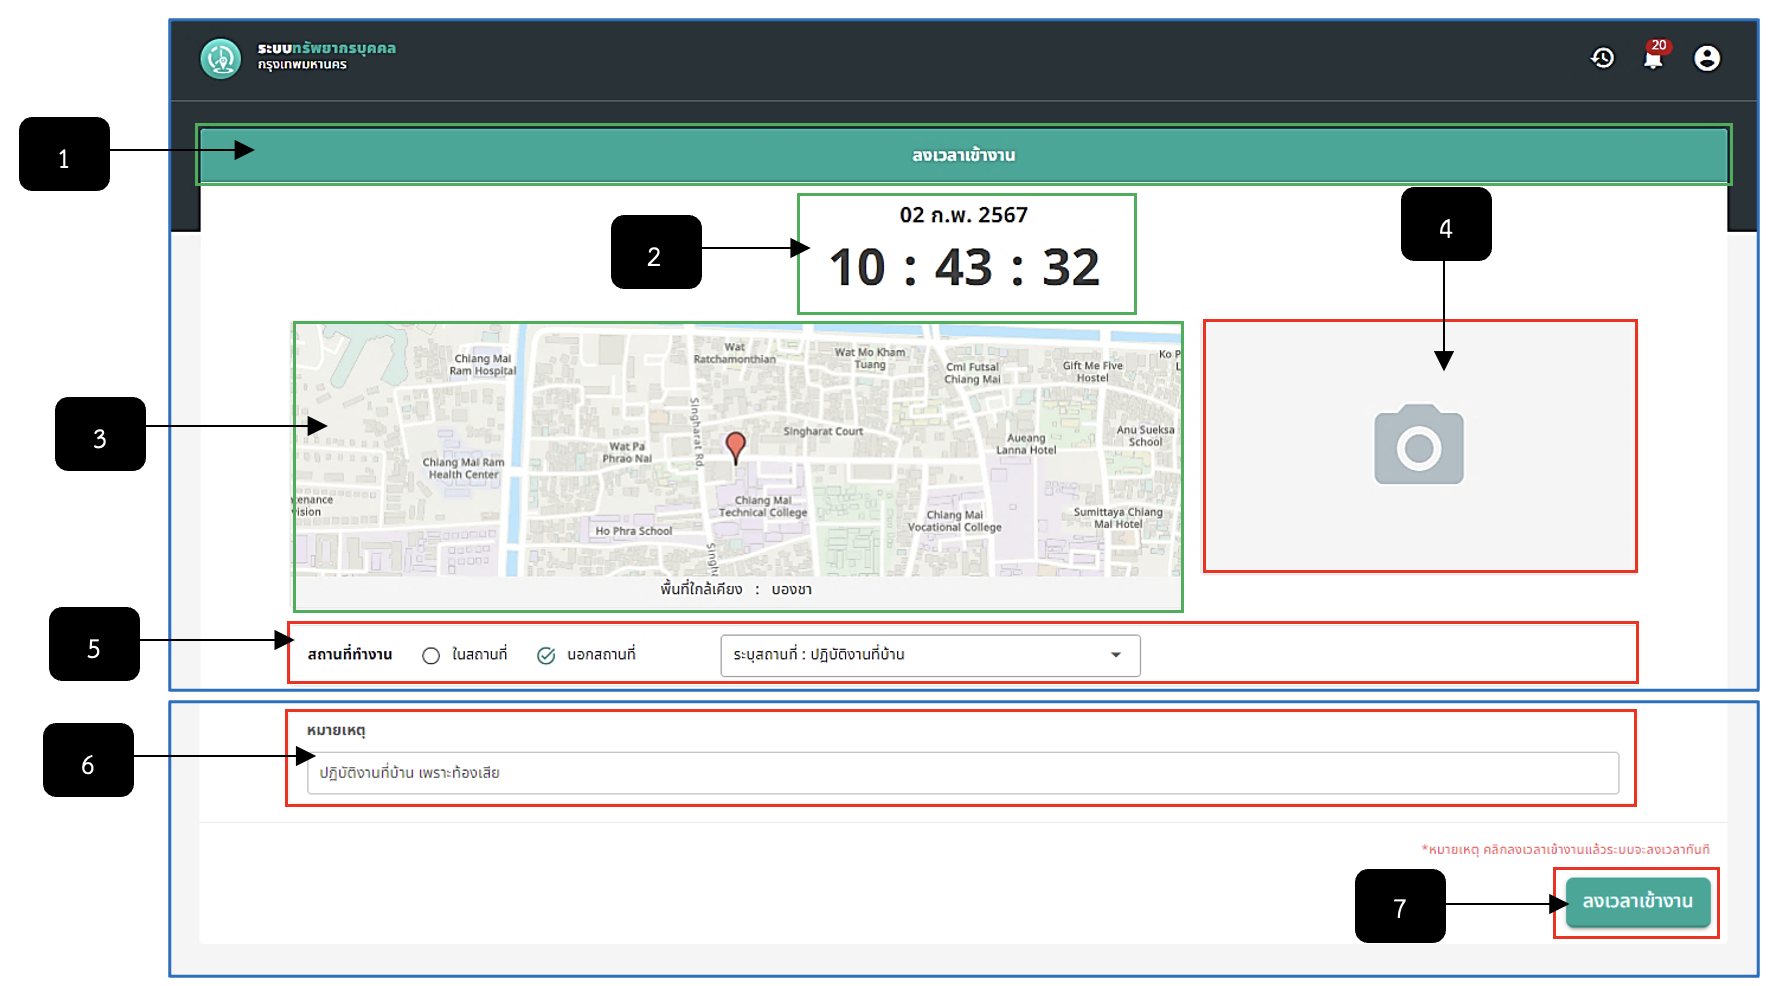Click the green ลงเวลาเข้างาน submit button

1637,902
